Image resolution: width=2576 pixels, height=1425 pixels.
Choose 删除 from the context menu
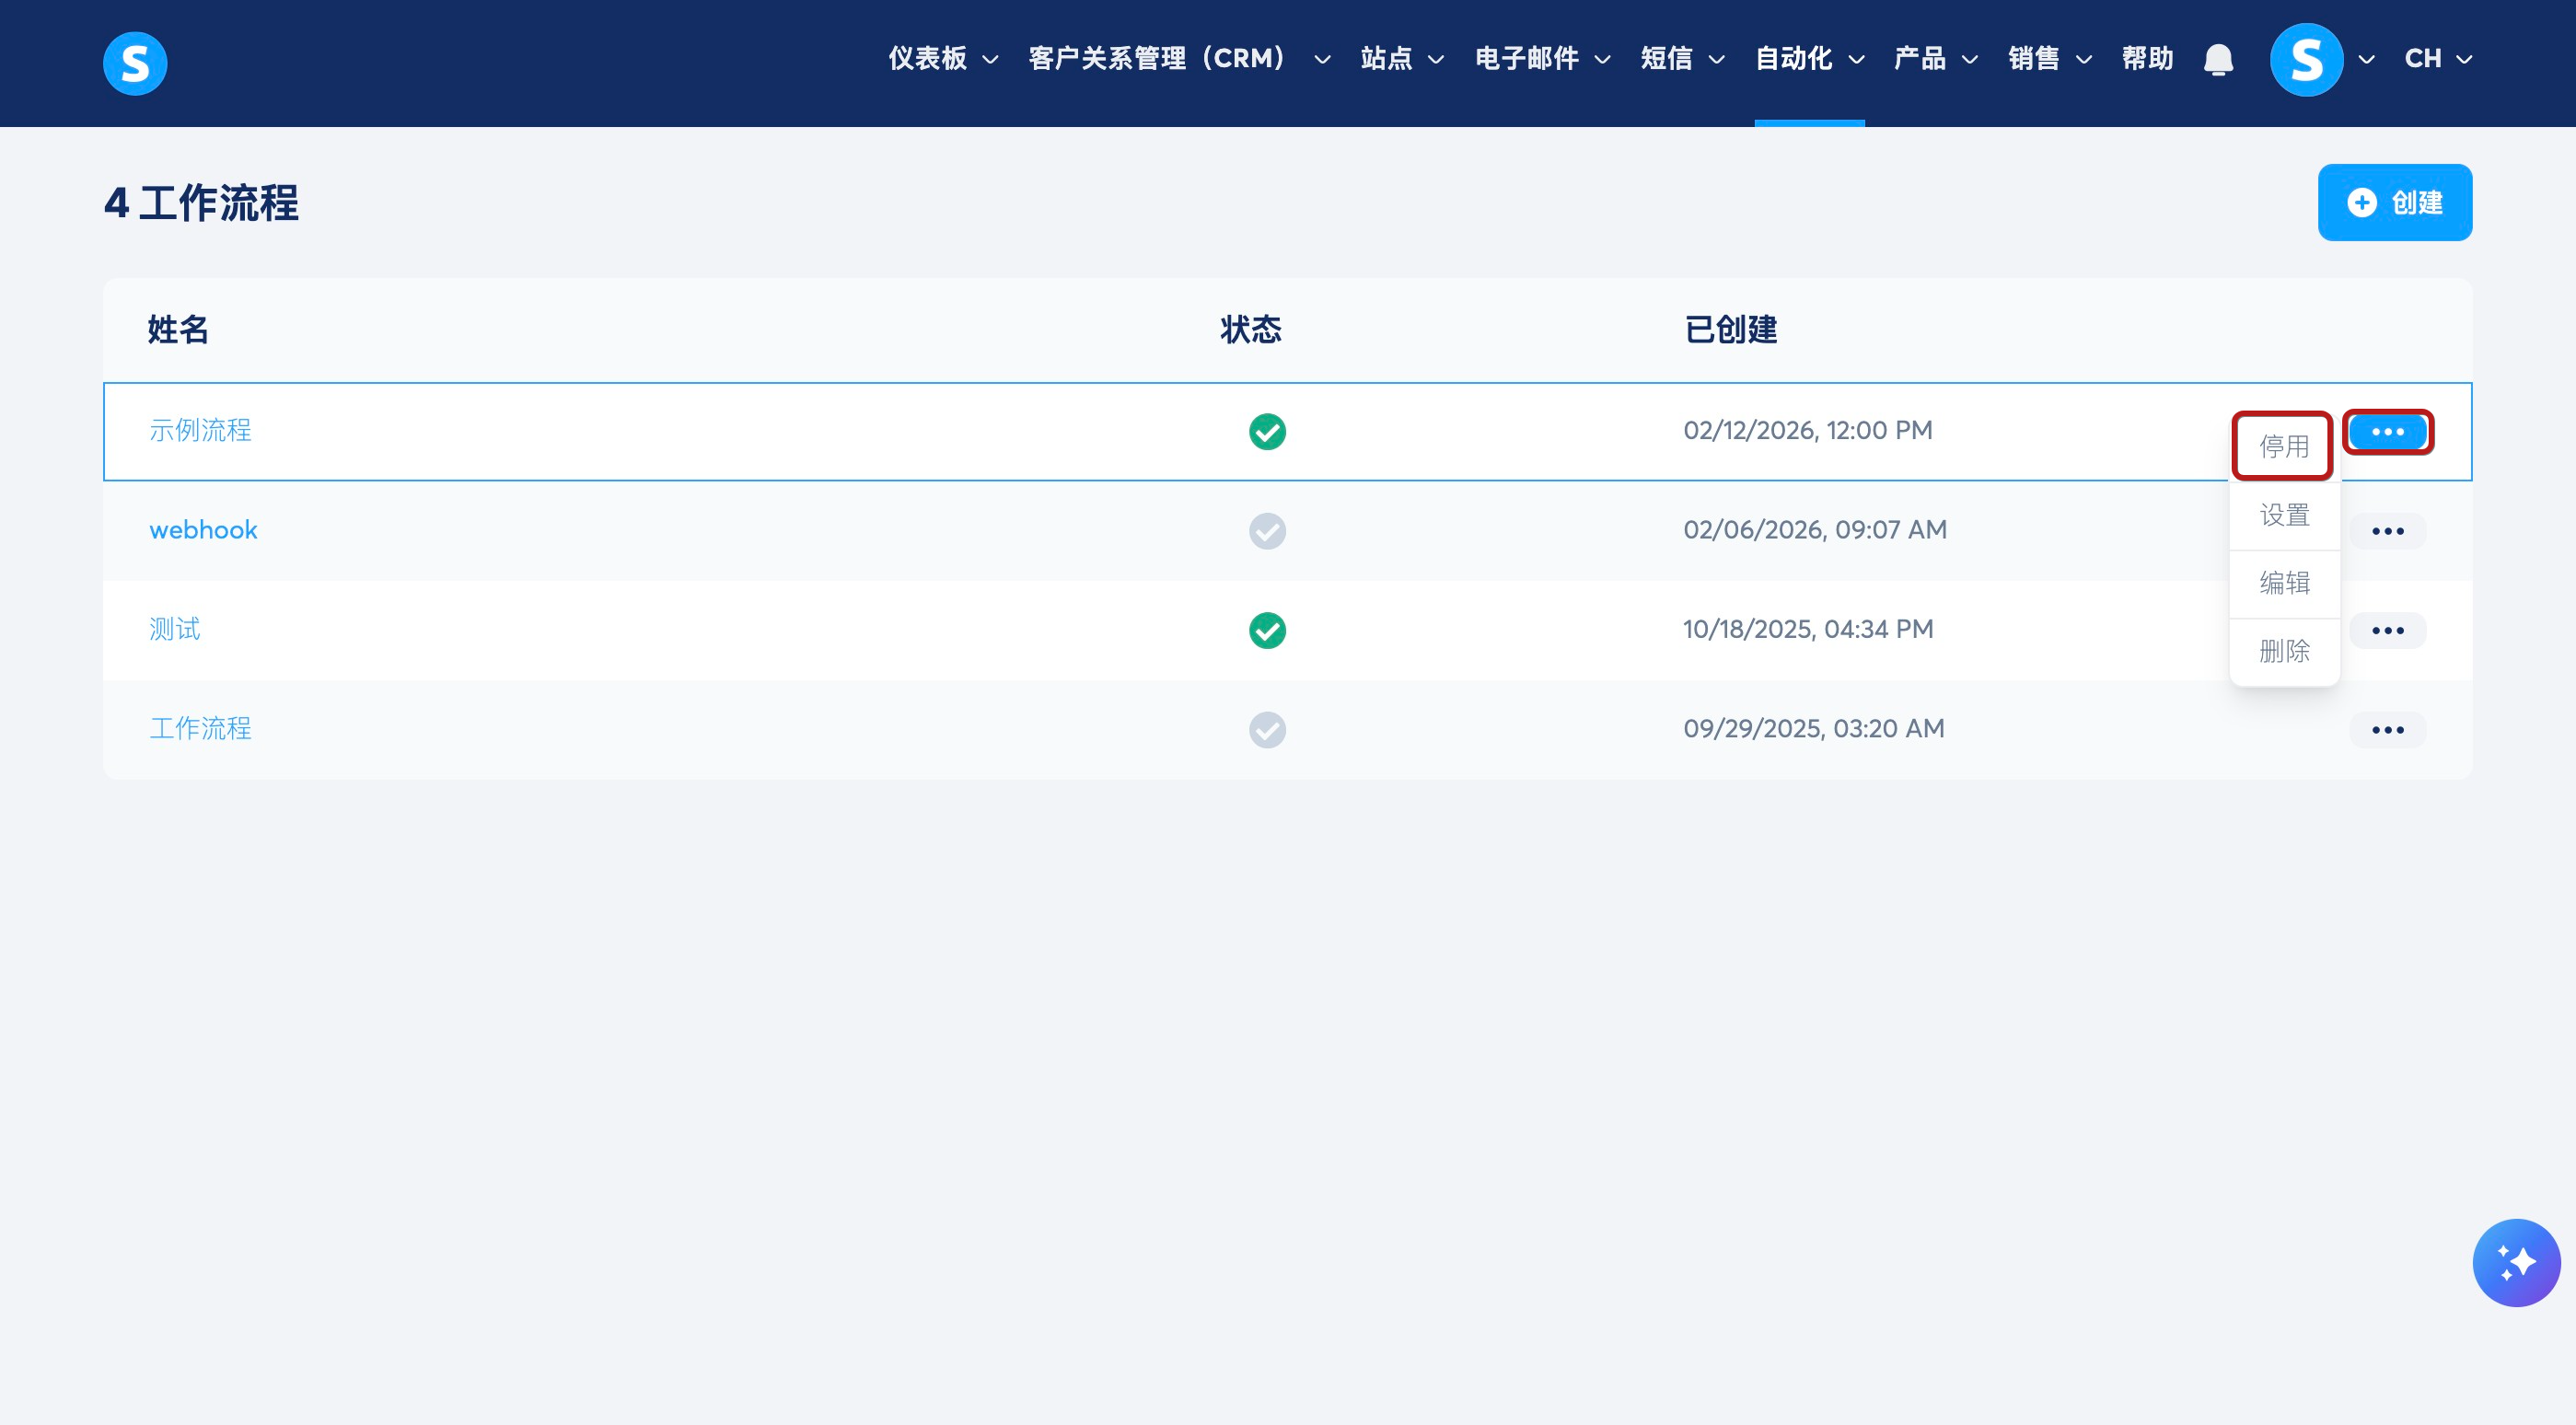(2284, 651)
